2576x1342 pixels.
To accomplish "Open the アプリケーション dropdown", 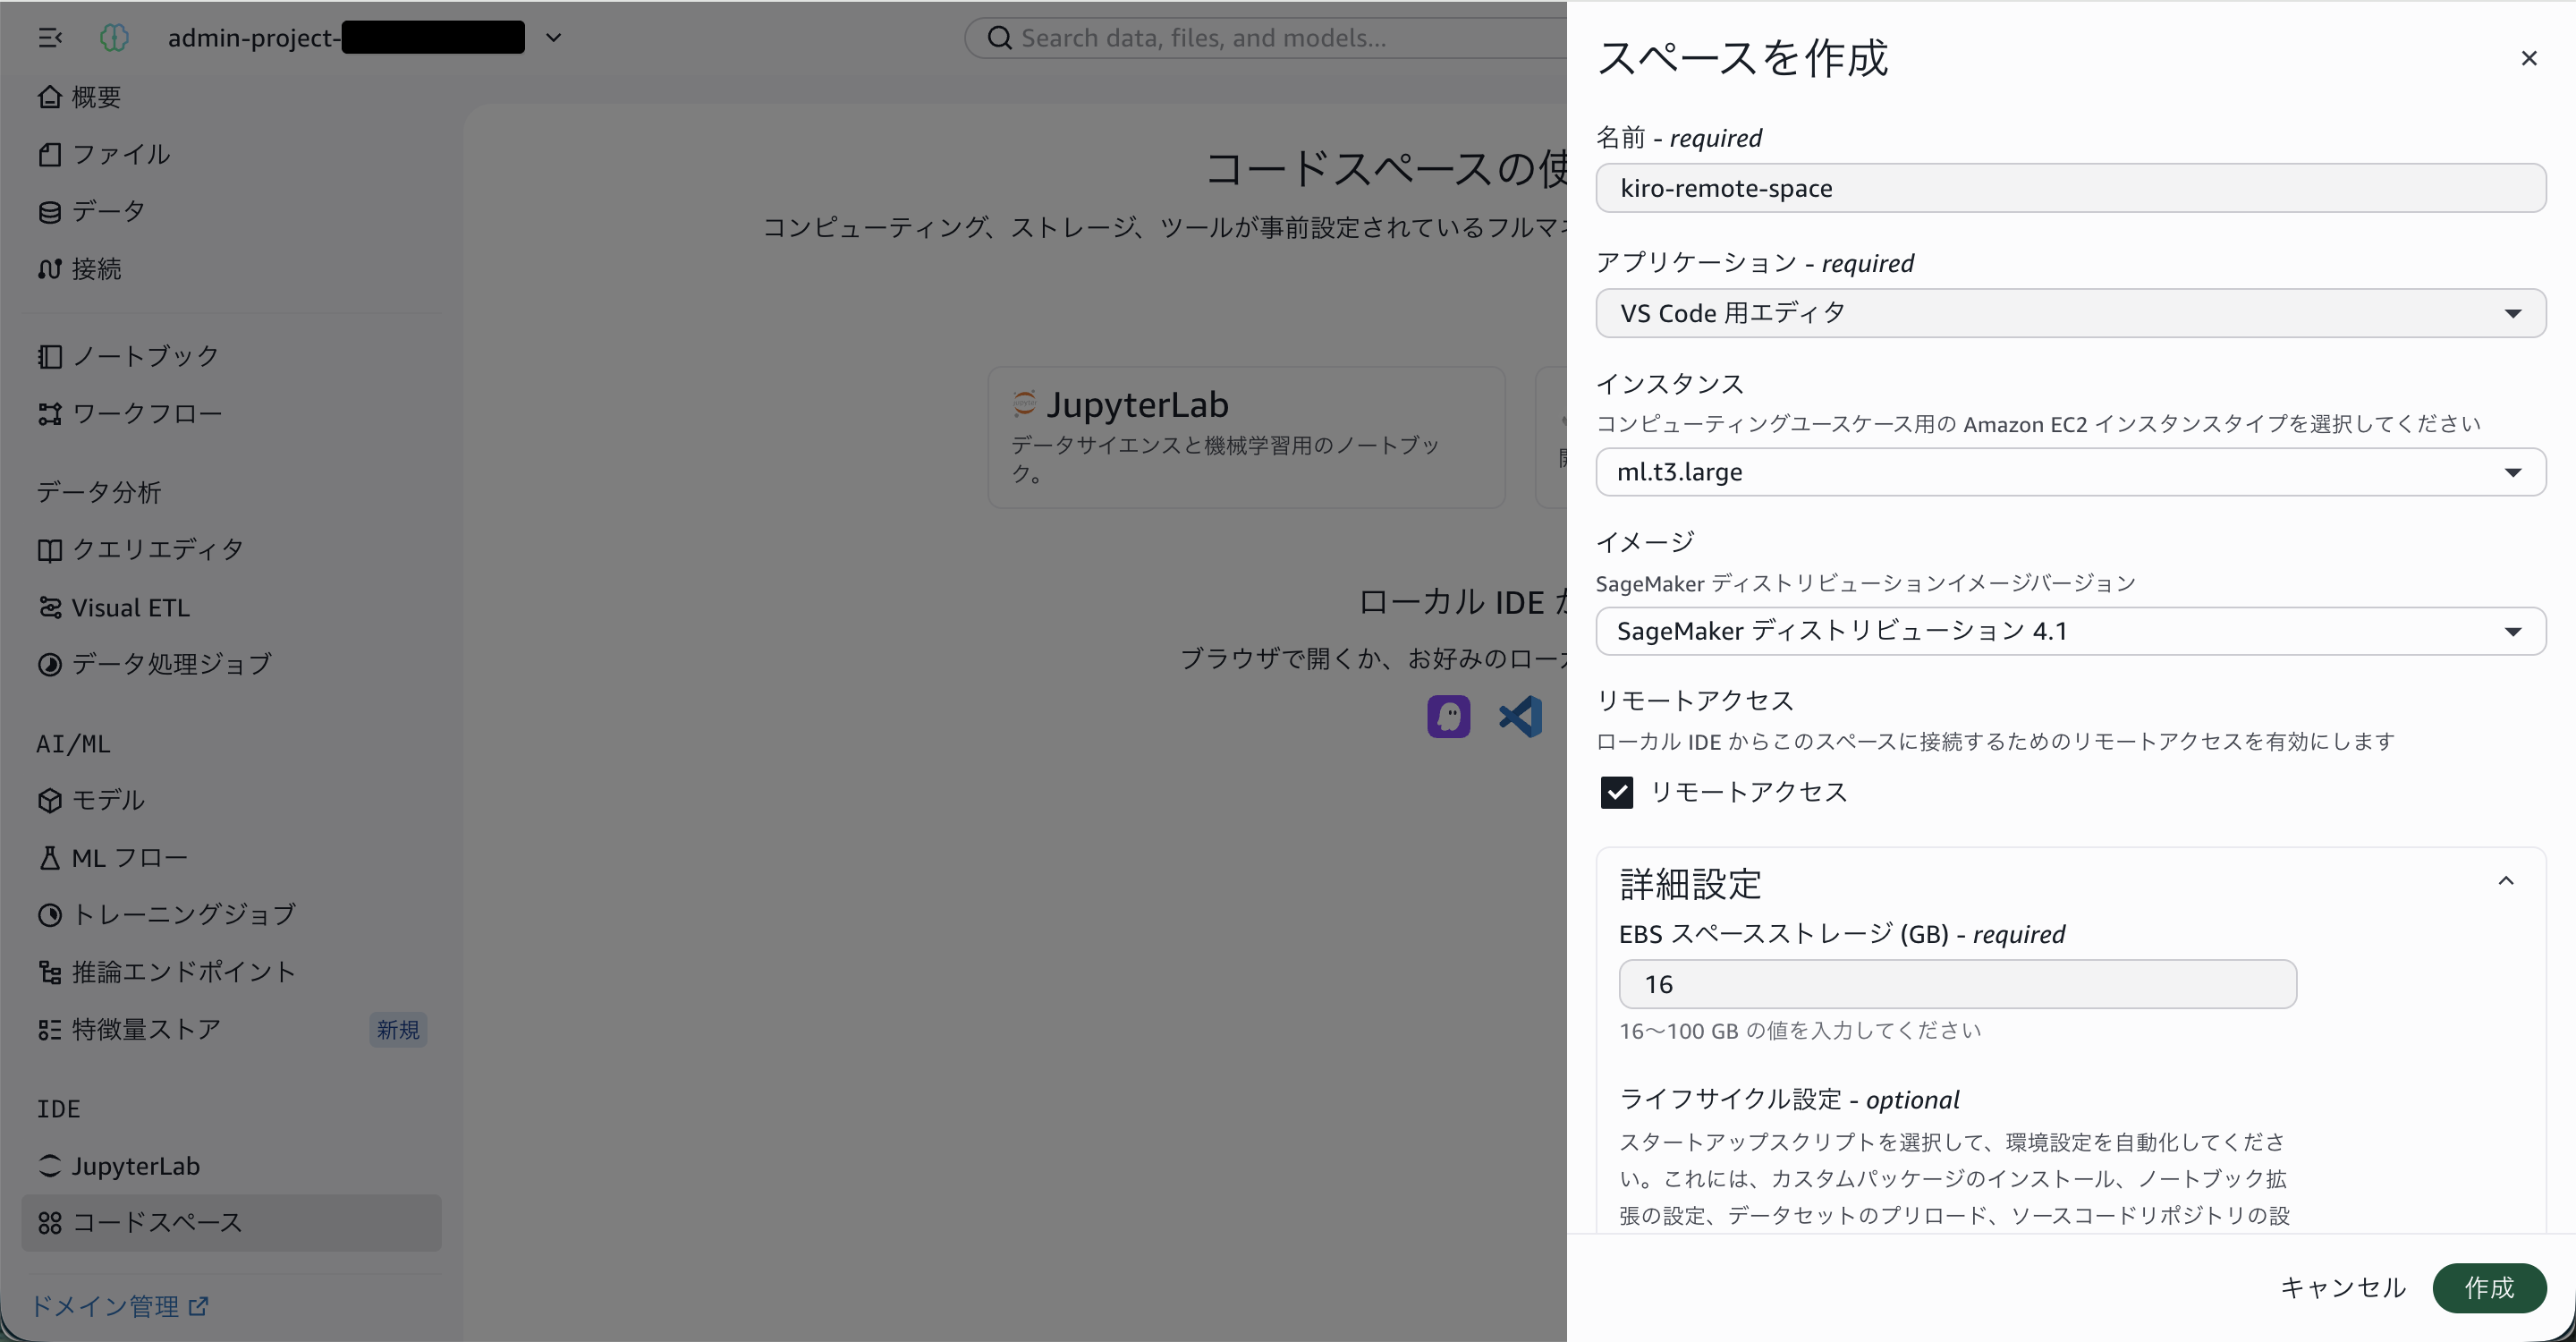I will click(2070, 313).
